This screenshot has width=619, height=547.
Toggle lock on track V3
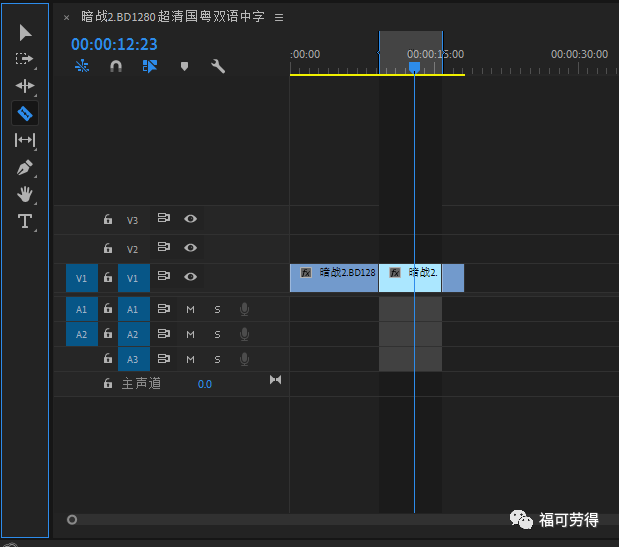tap(108, 219)
